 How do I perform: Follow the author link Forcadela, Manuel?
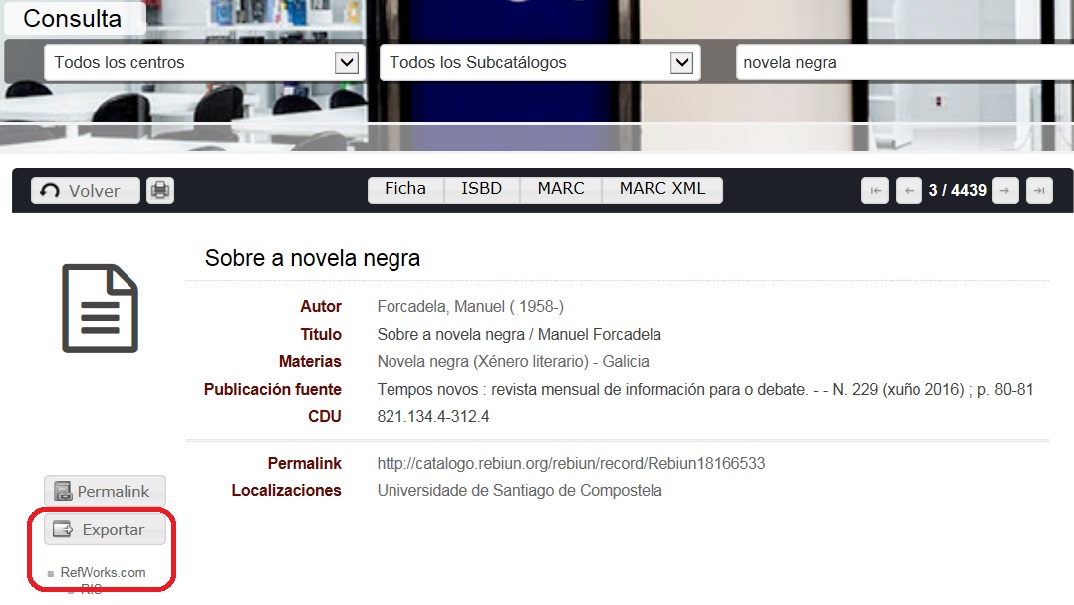[x=470, y=307]
